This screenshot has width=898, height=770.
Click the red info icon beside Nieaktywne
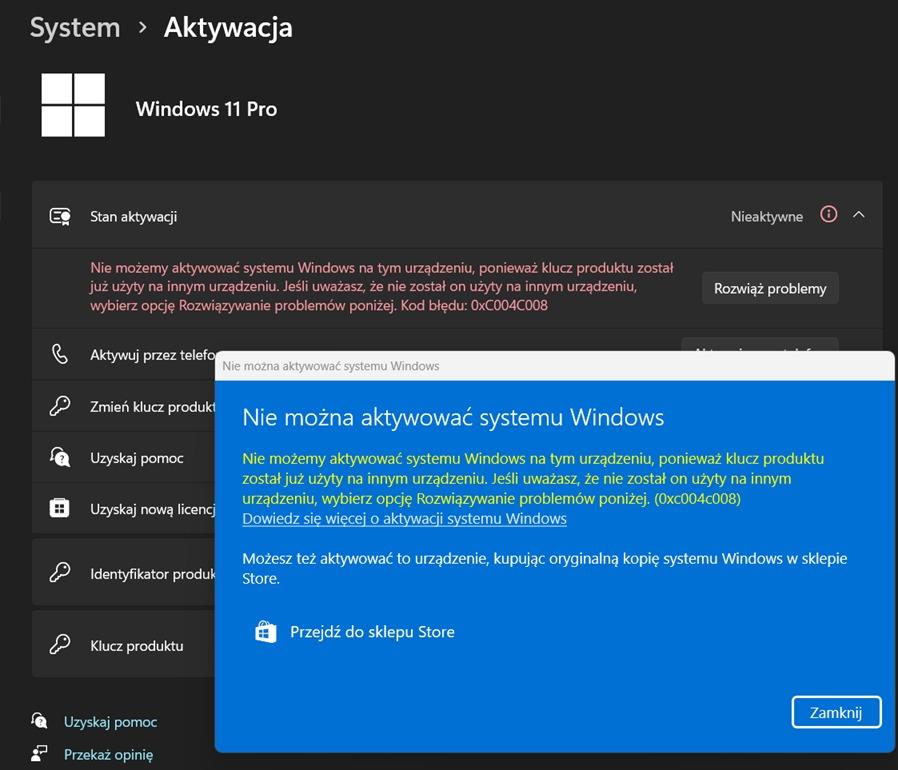click(828, 214)
